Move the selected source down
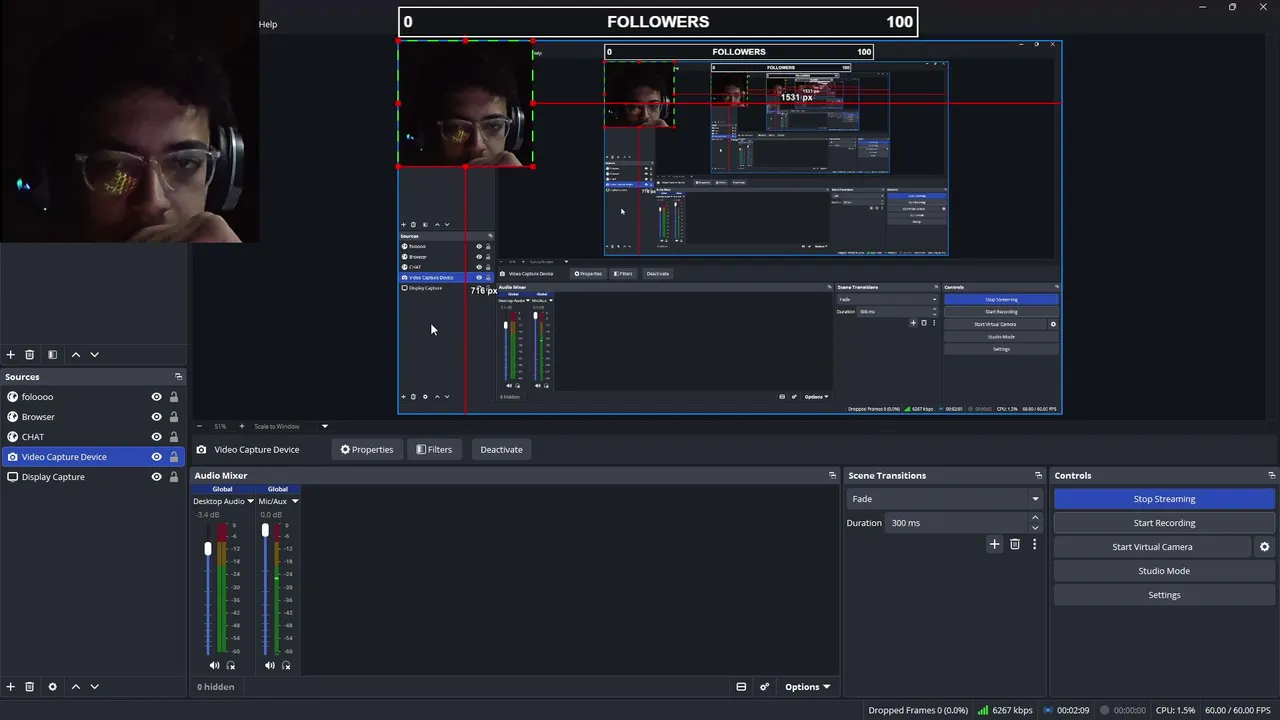1280x720 pixels. pyautogui.click(x=95, y=687)
